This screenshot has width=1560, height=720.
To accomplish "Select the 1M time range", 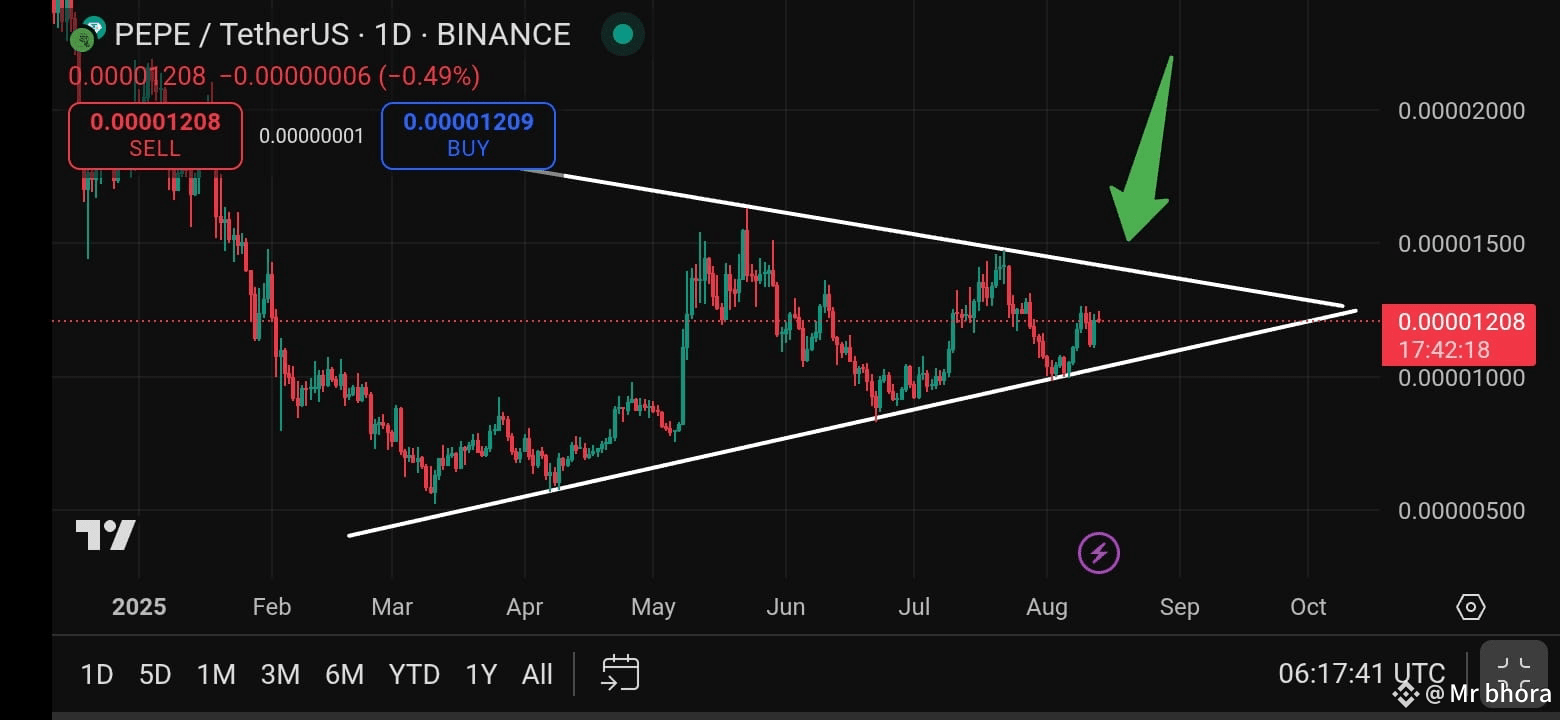I will [x=216, y=675].
